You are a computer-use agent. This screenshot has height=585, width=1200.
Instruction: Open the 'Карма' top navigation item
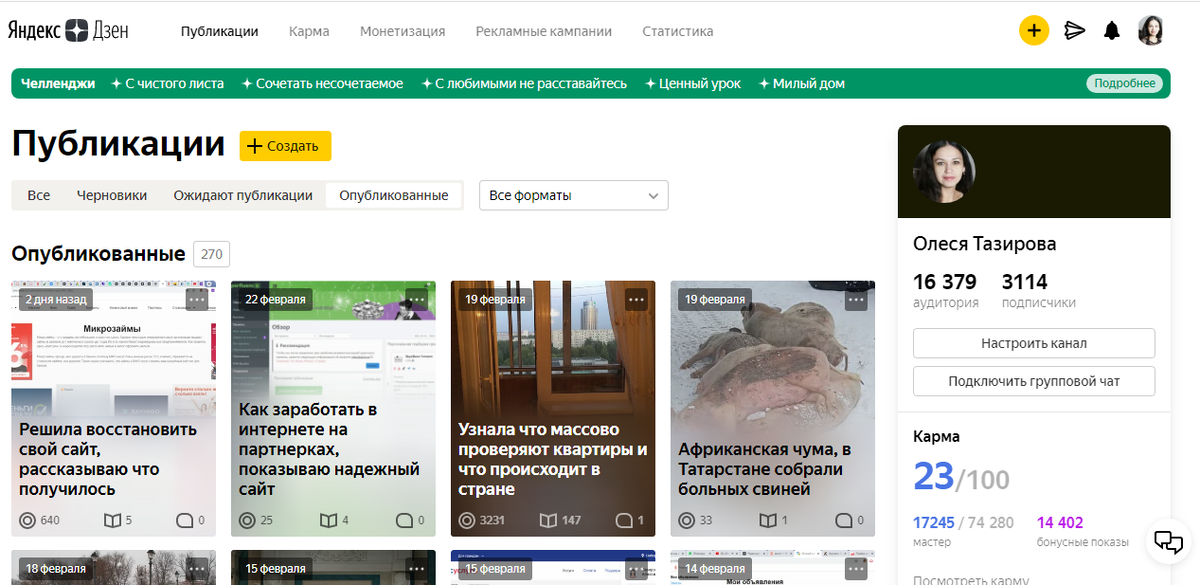click(309, 31)
